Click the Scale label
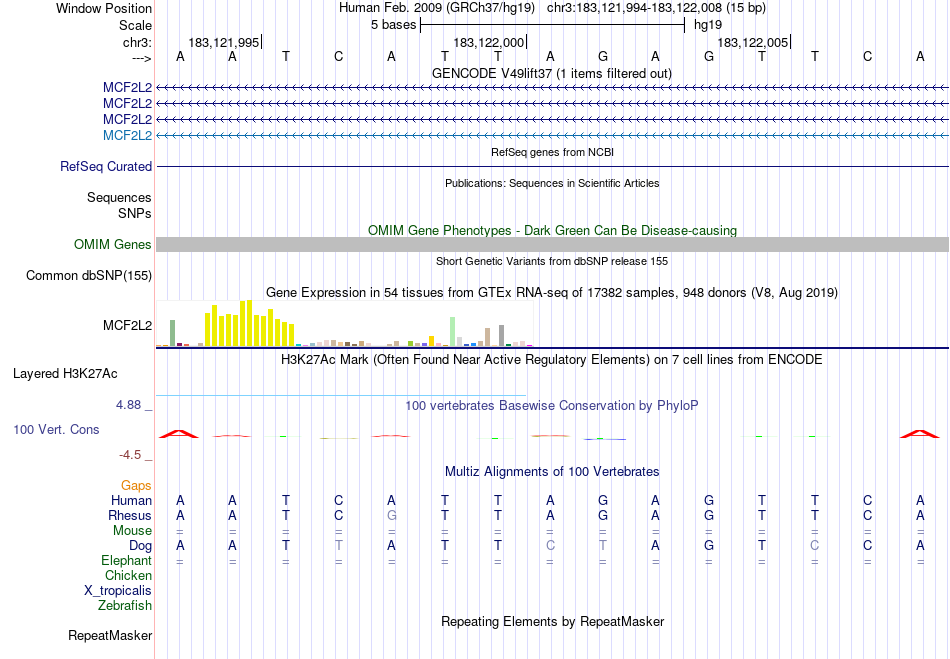 (135, 25)
